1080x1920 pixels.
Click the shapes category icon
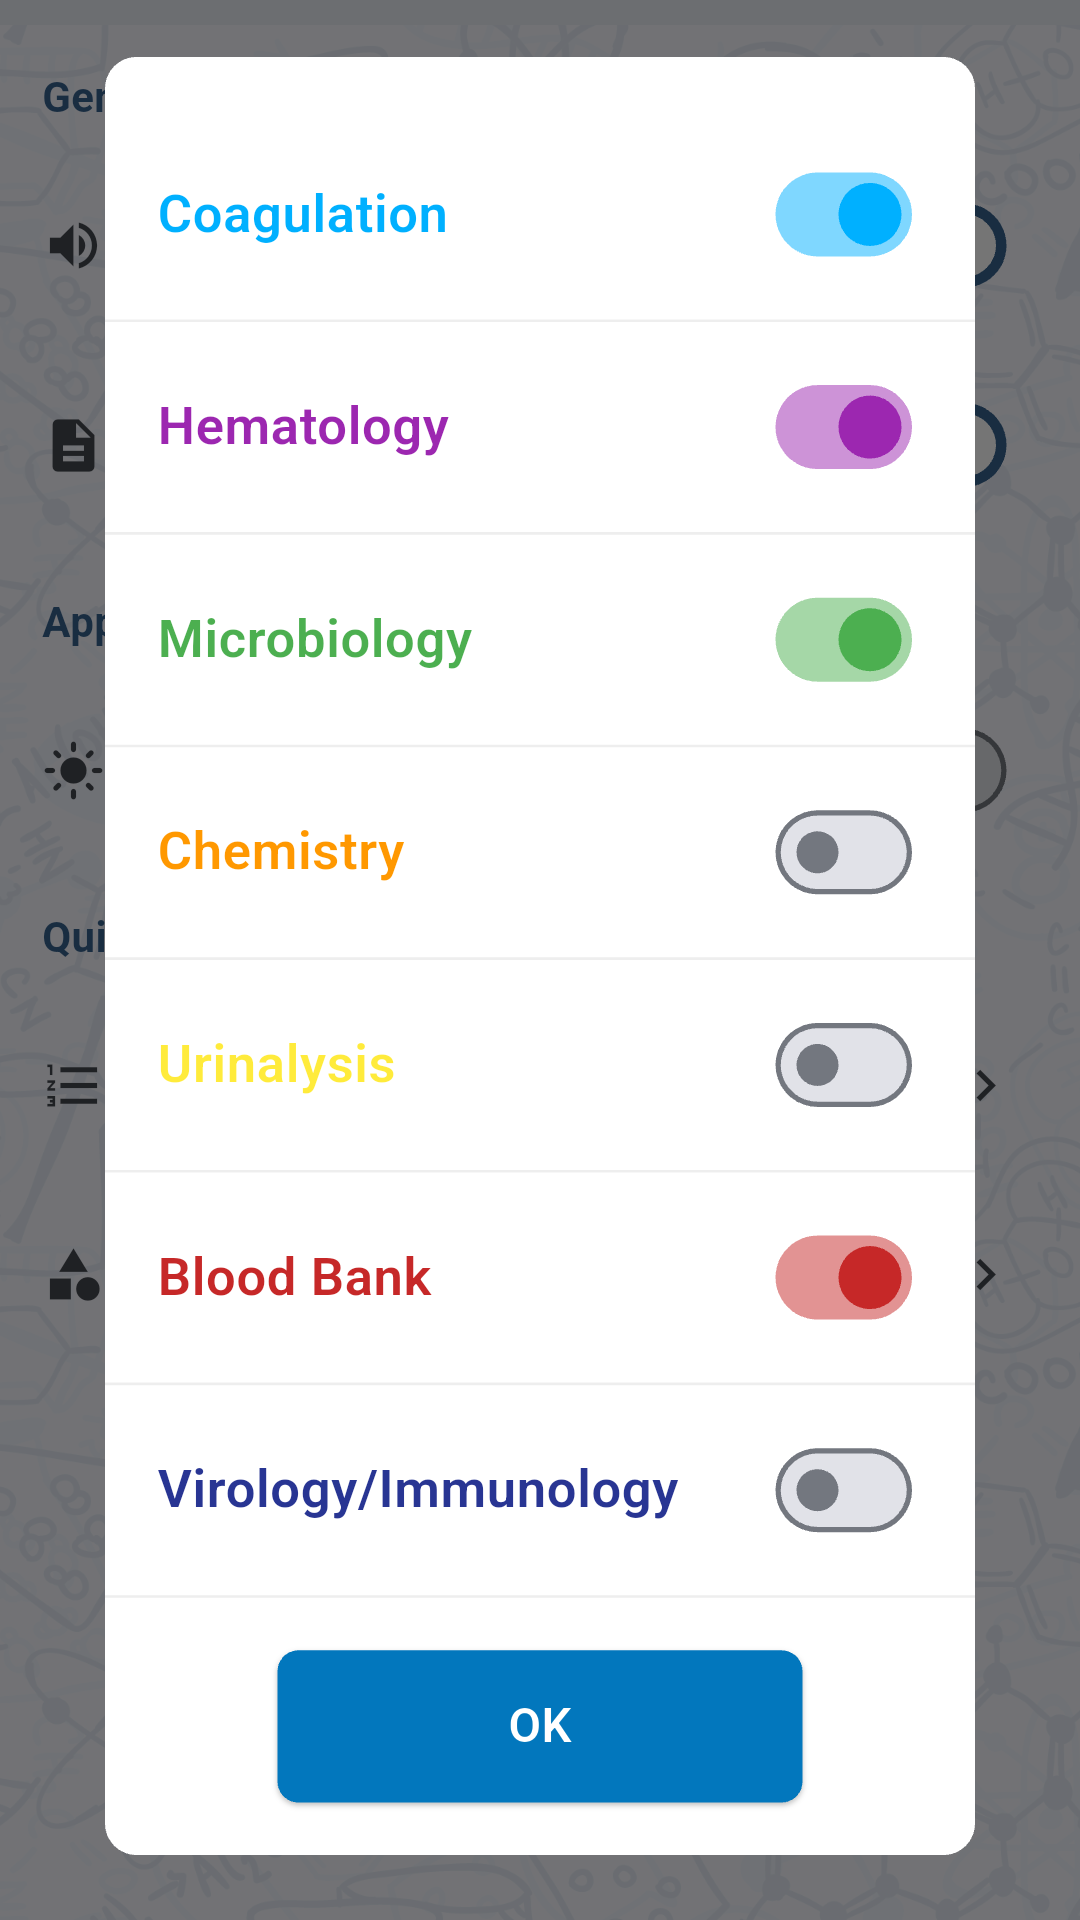pyautogui.click(x=73, y=1275)
